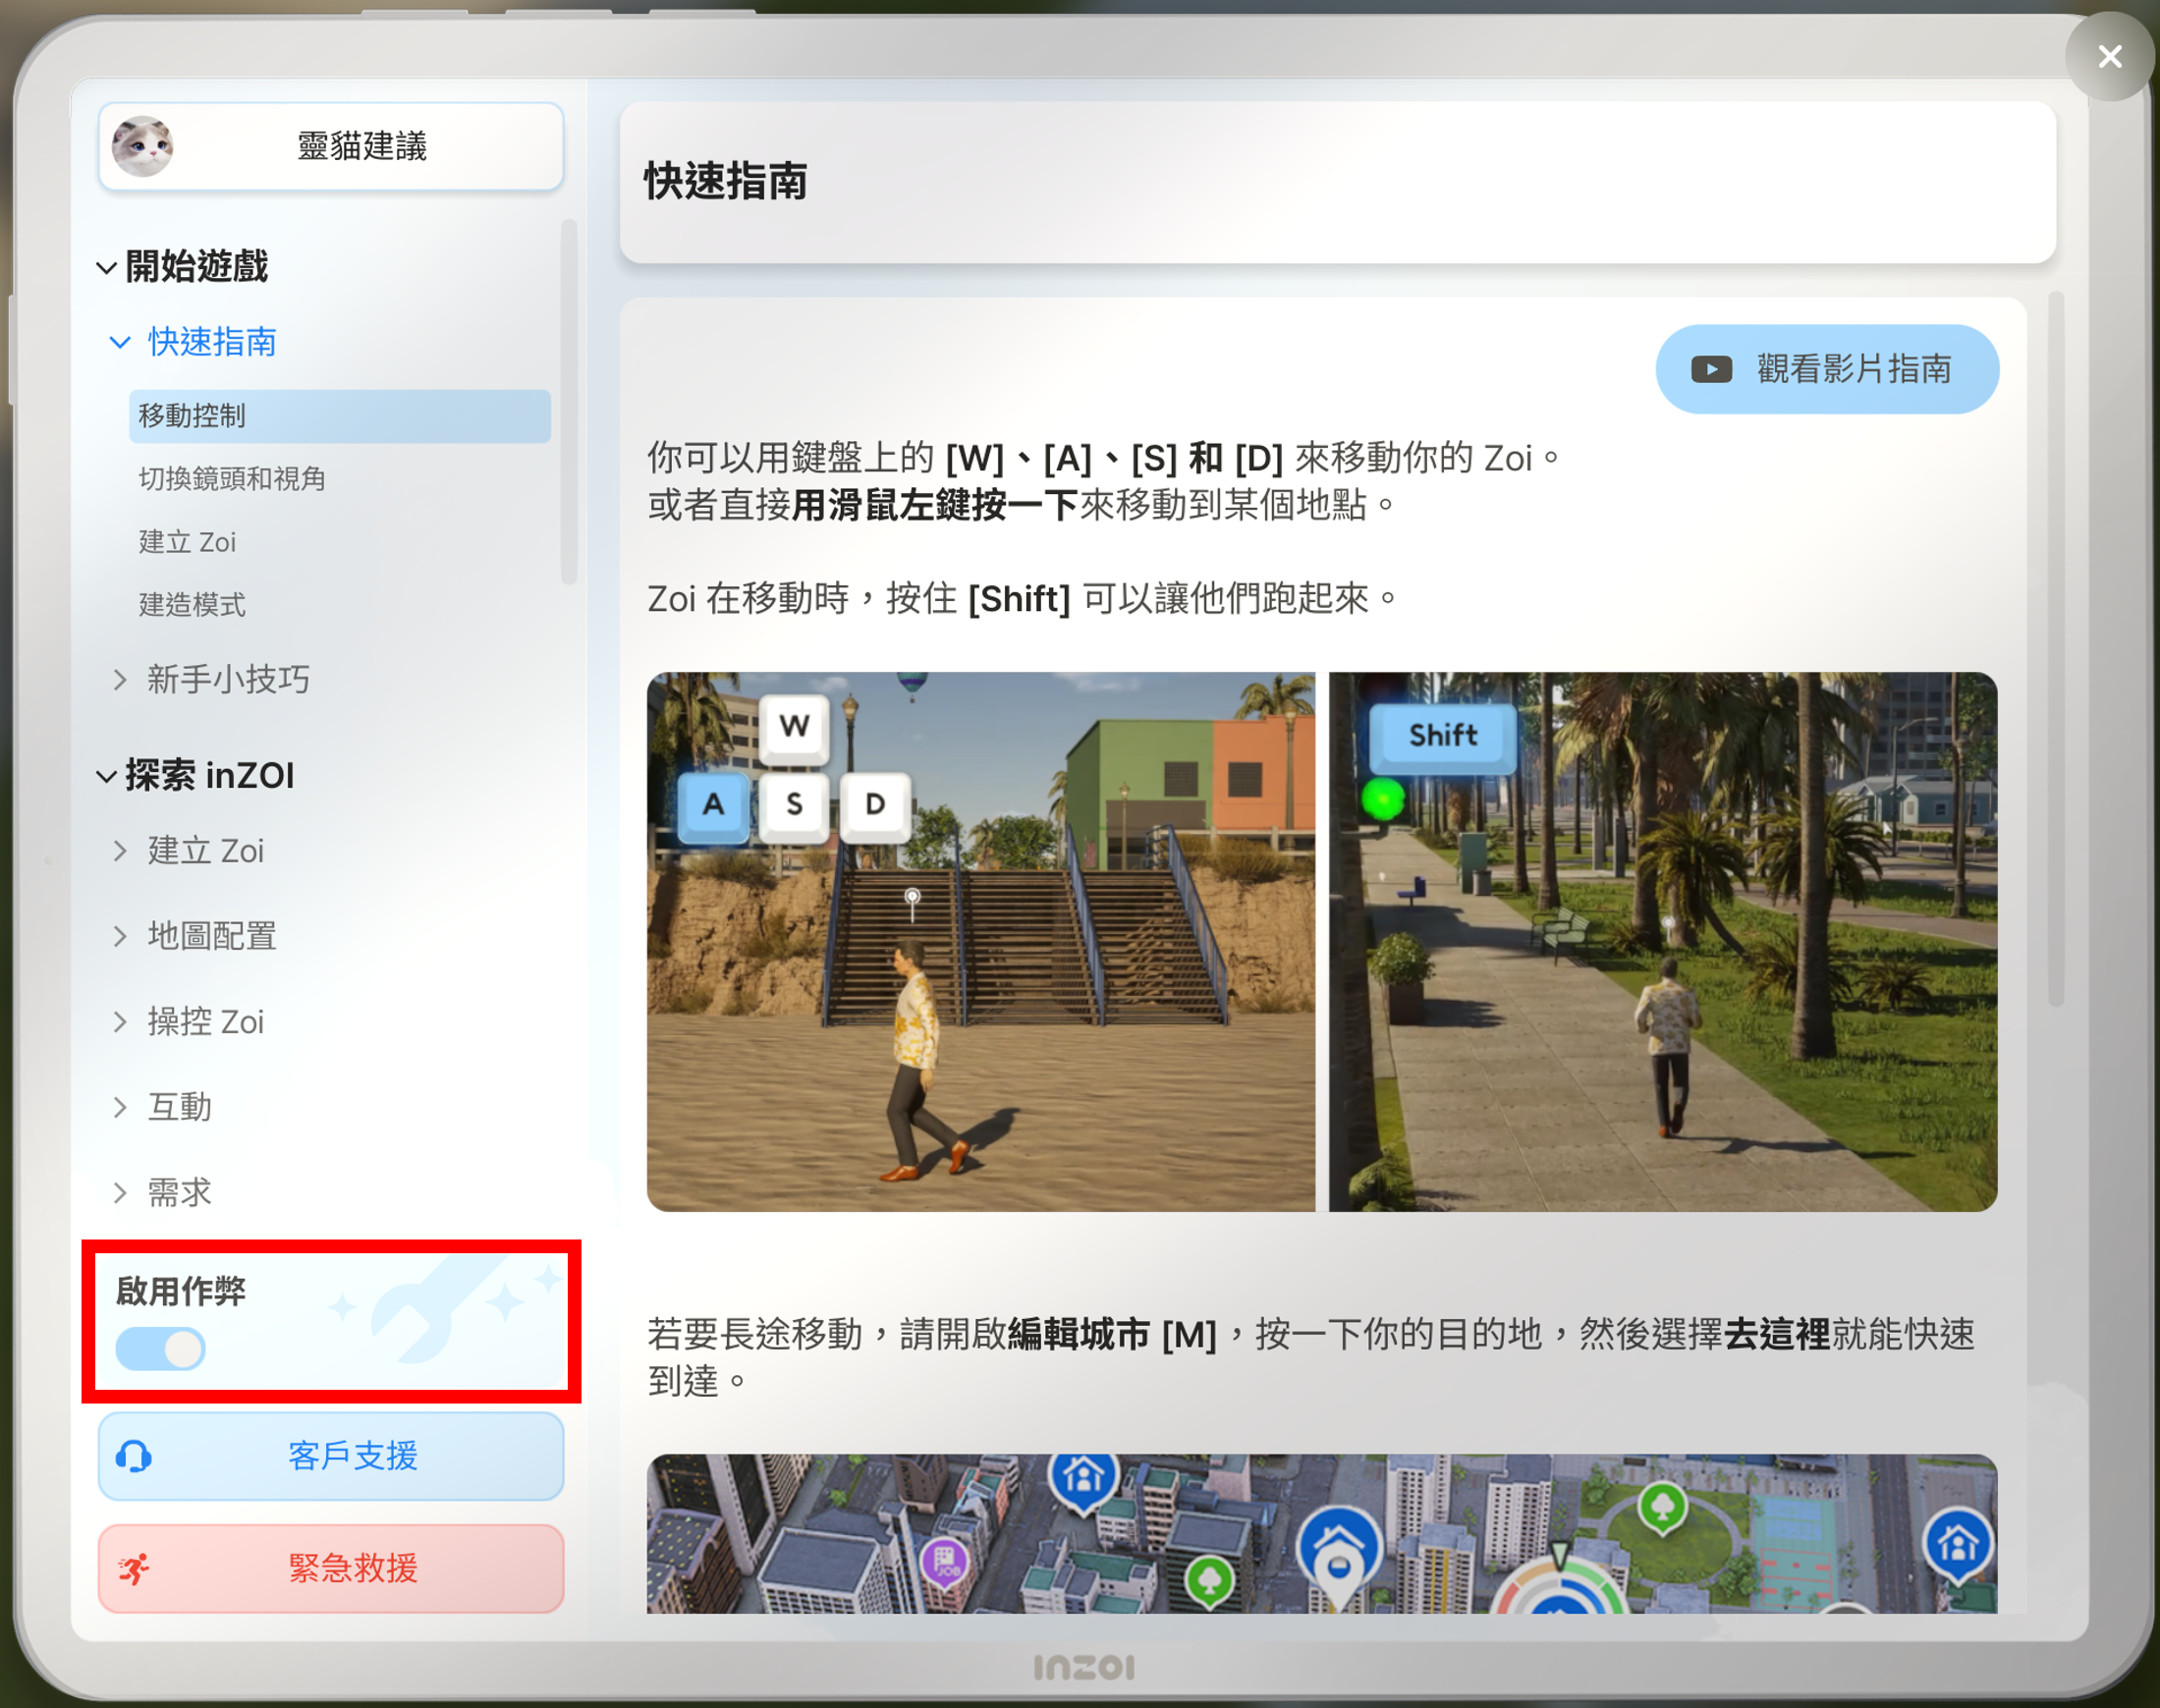Image resolution: width=2160 pixels, height=1708 pixels.
Task: Click the 緊急救援 emergency rescue button
Action: pyautogui.click(x=331, y=1569)
